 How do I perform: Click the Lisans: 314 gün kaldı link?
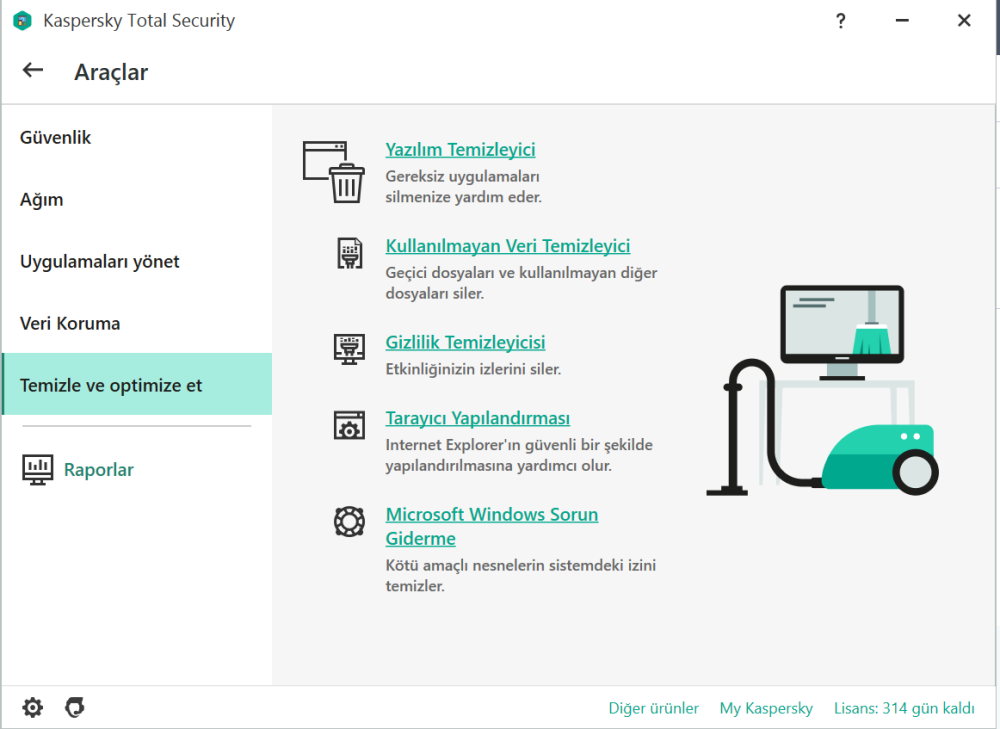[x=904, y=708]
